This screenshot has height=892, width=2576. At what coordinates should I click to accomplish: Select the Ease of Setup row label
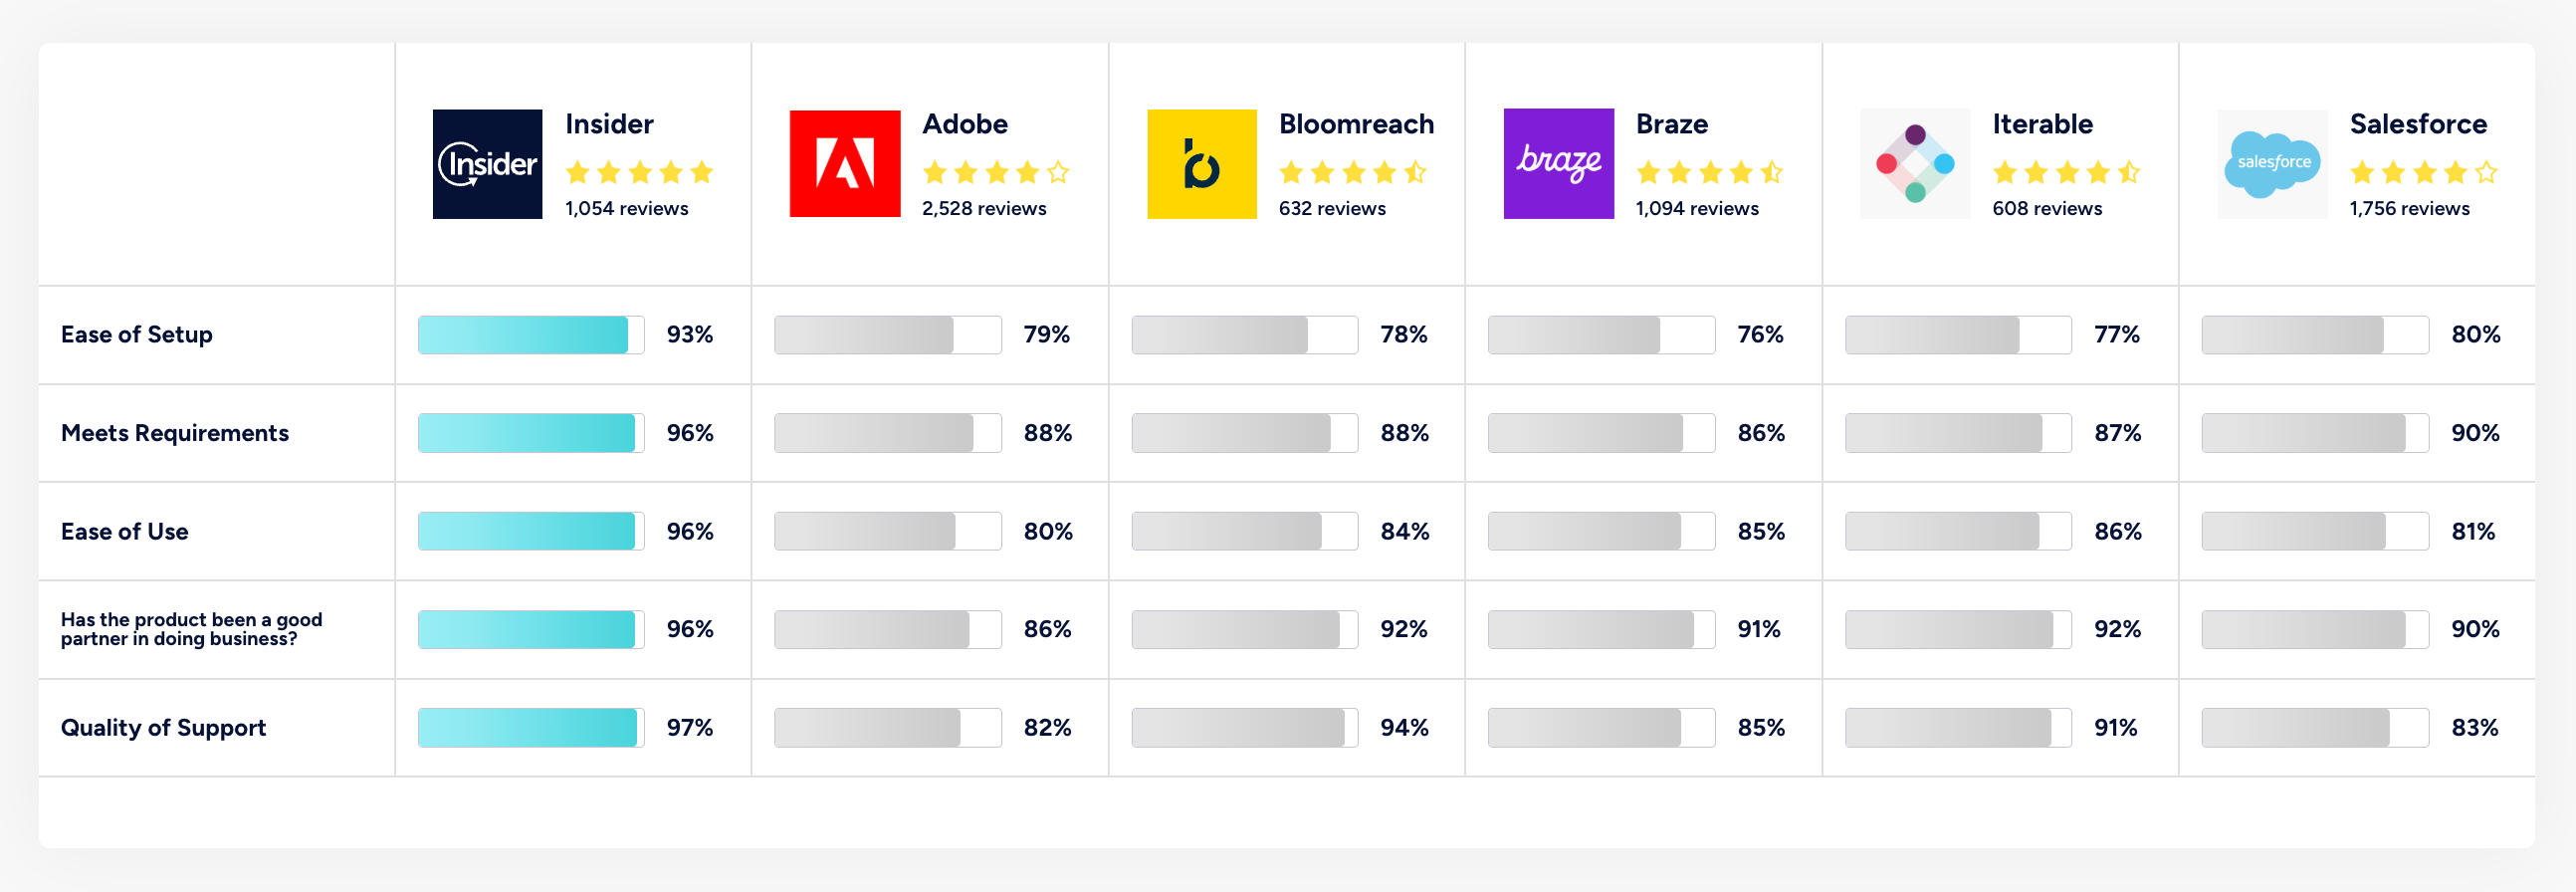137,335
